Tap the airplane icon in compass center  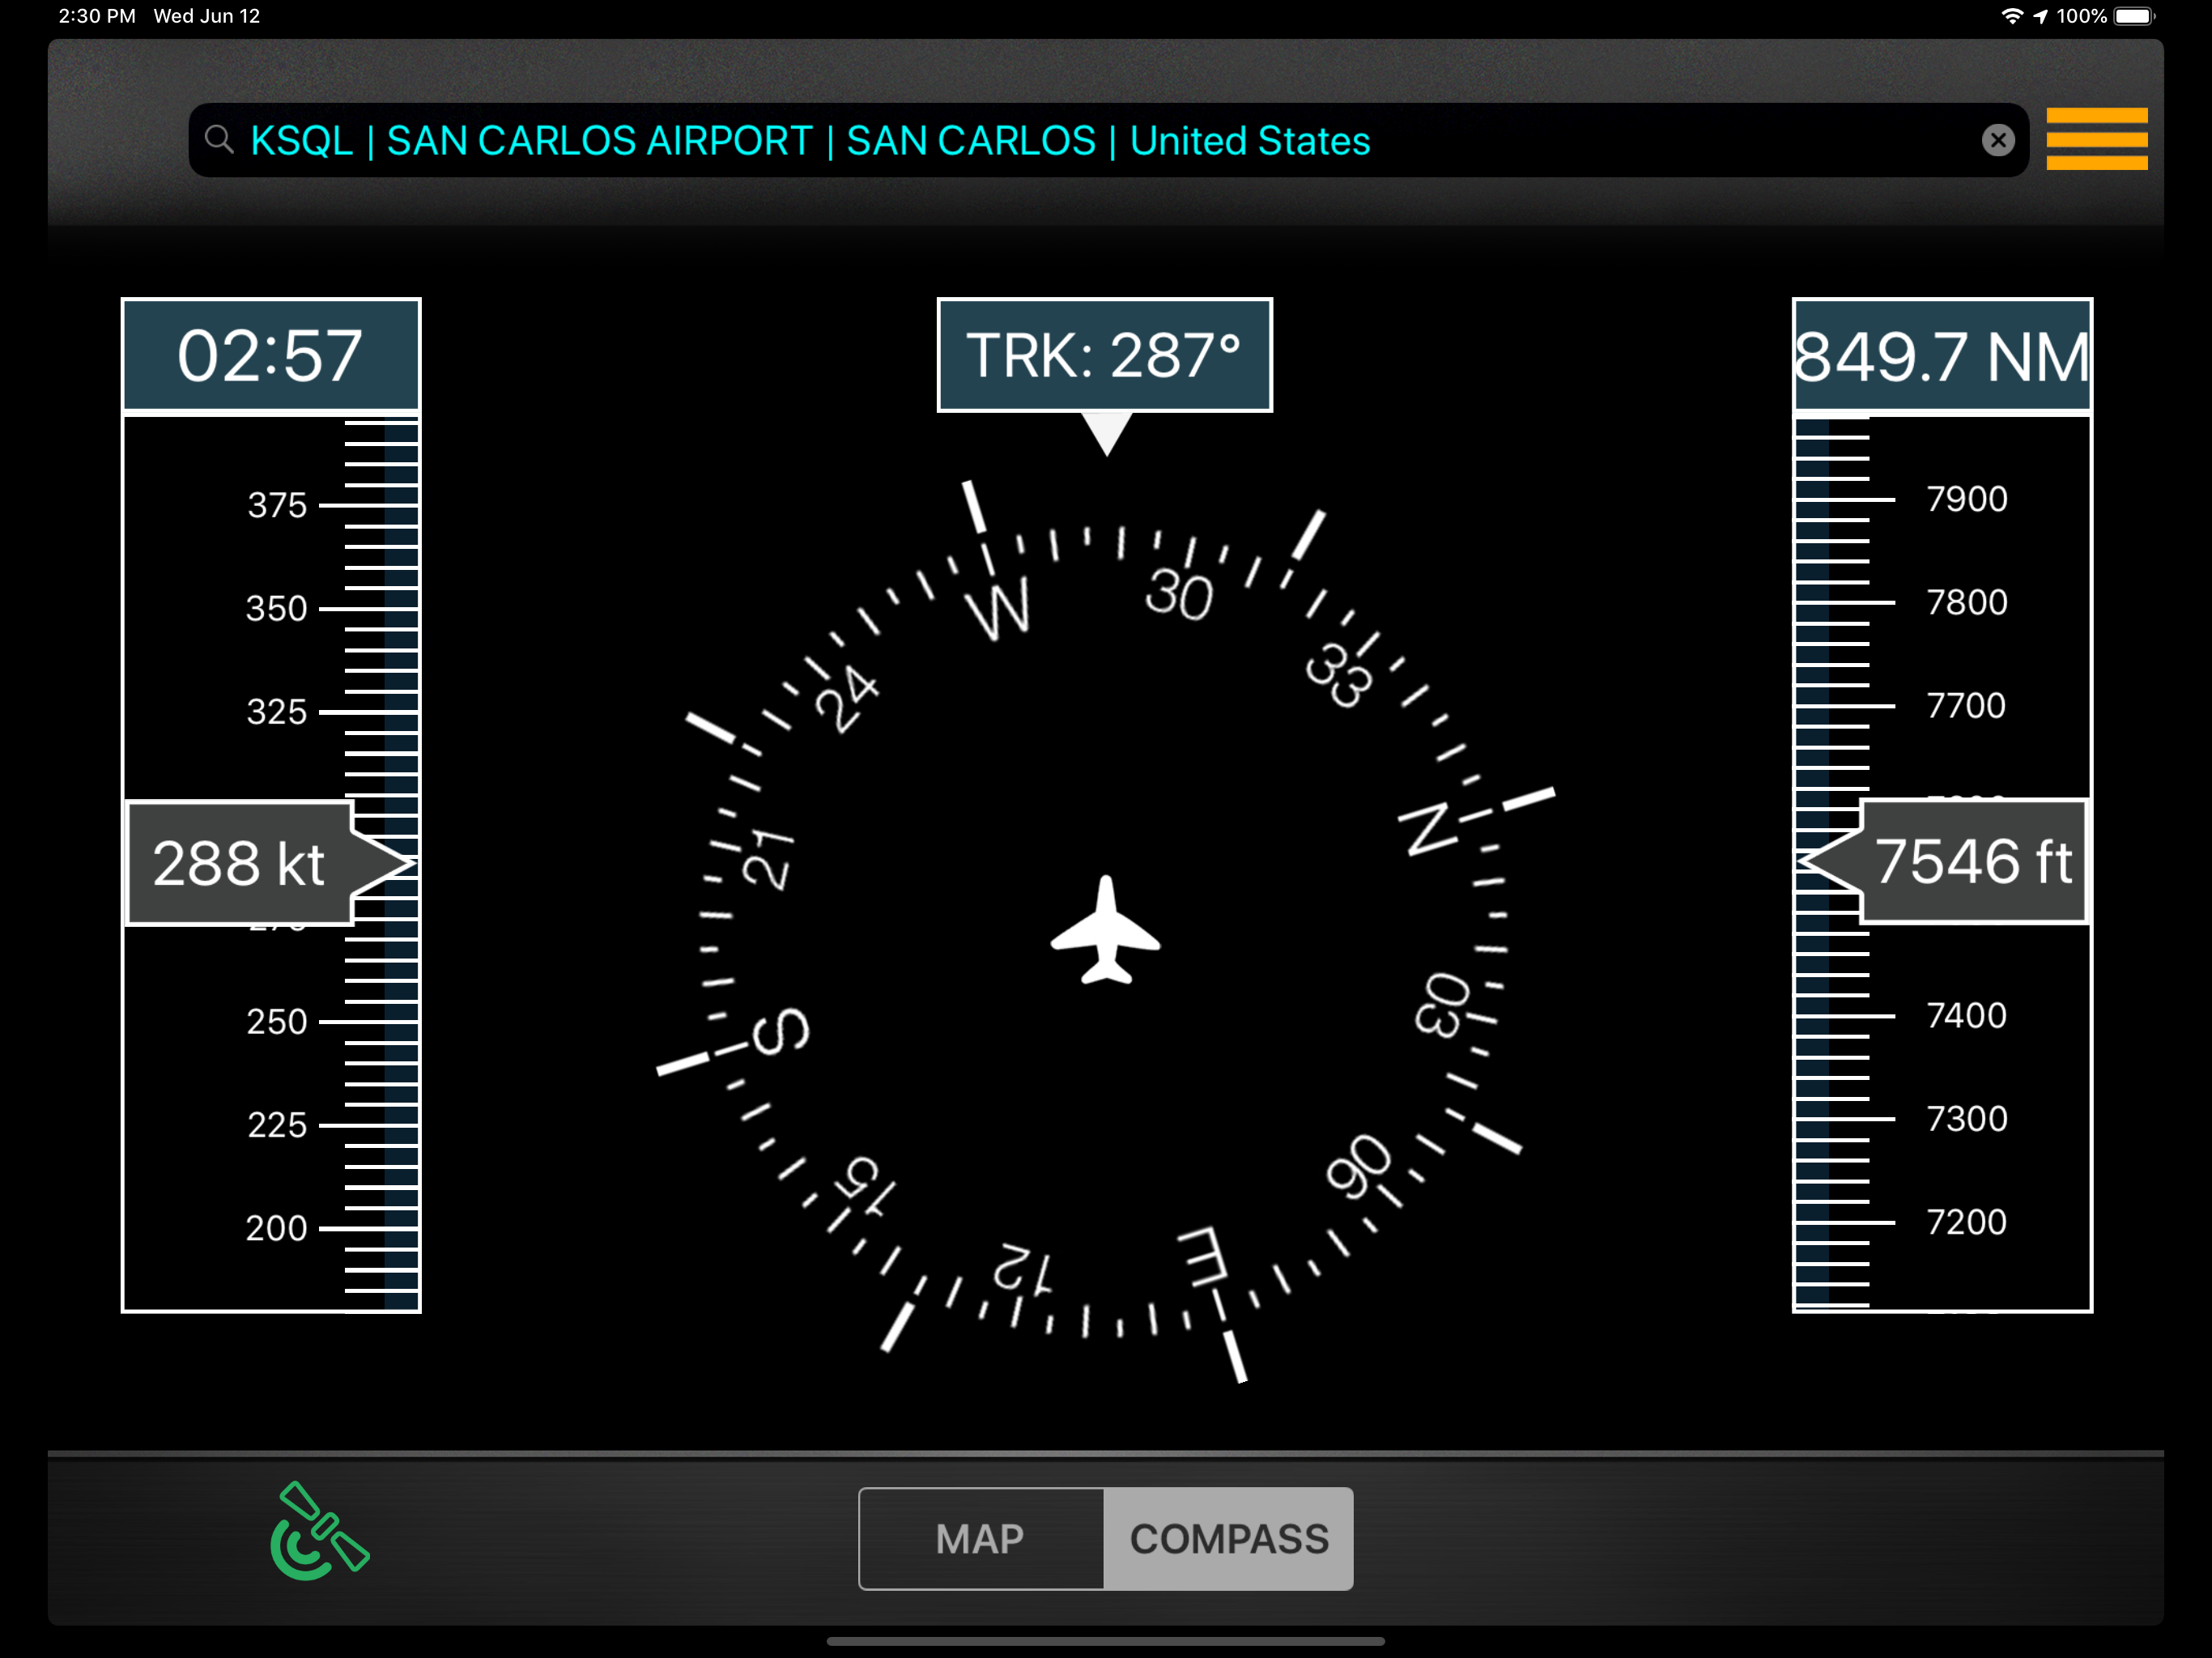pyautogui.click(x=1105, y=930)
